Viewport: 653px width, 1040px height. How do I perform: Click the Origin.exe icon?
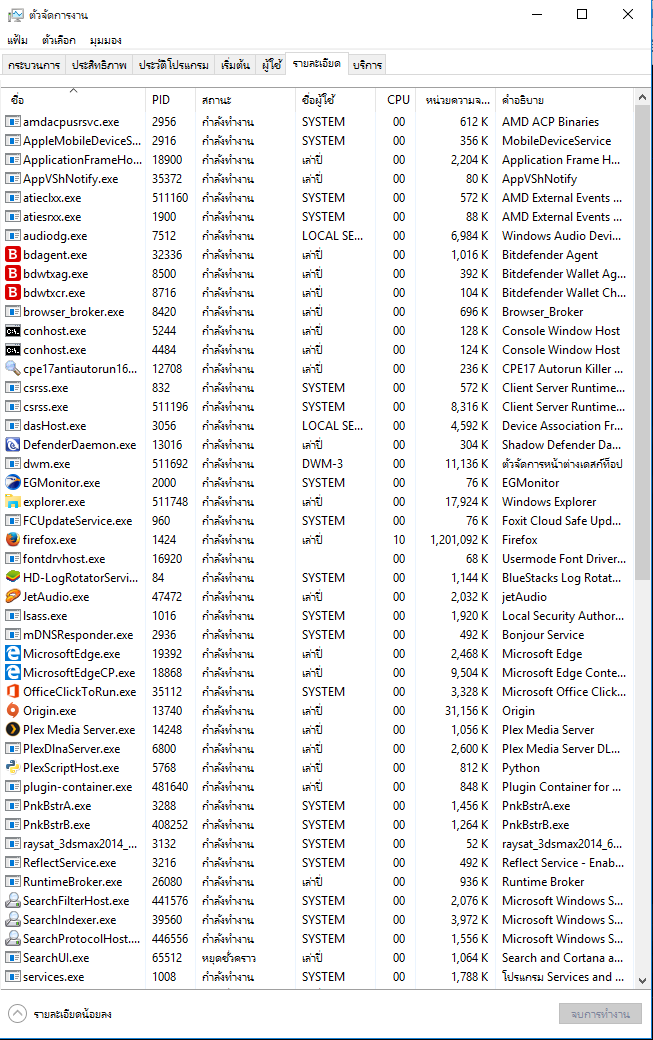(13, 710)
